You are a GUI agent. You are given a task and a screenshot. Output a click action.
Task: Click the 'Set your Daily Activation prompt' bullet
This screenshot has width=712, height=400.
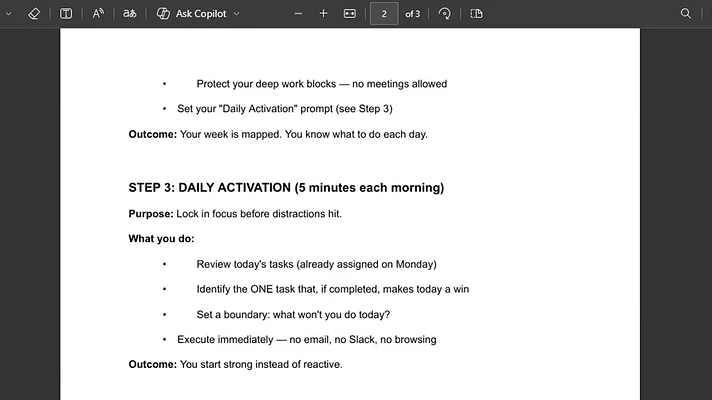pos(285,109)
